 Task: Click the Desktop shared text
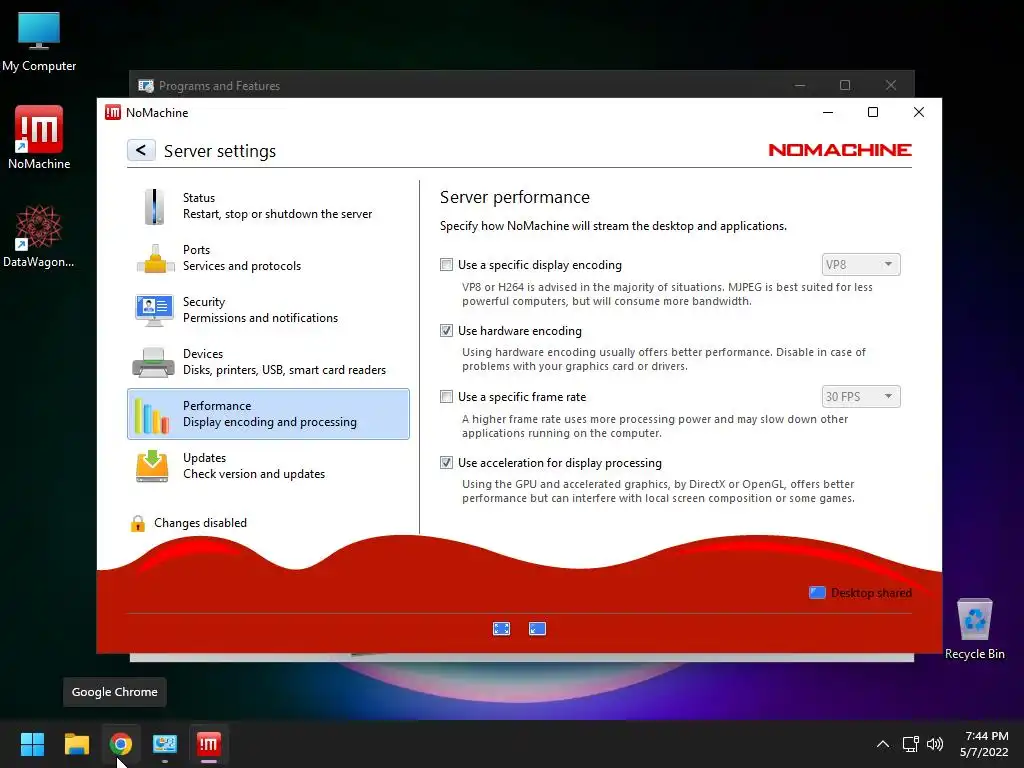871,593
